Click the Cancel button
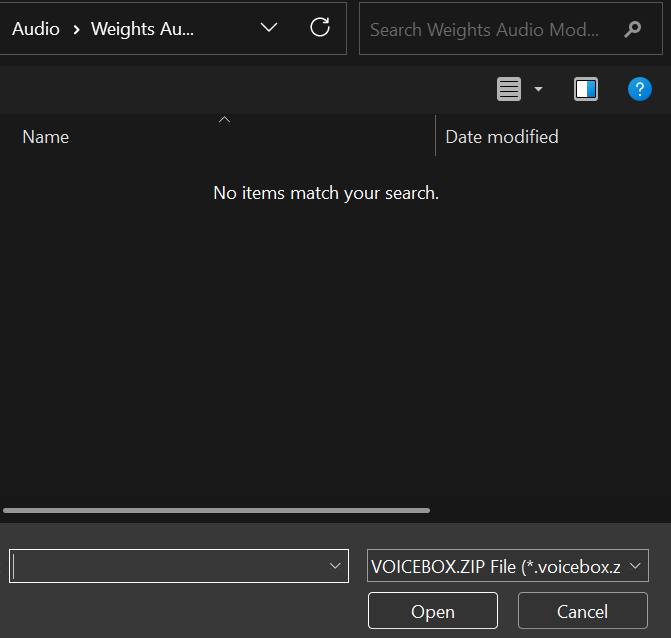The height and width of the screenshot is (638, 671). click(582, 611)
